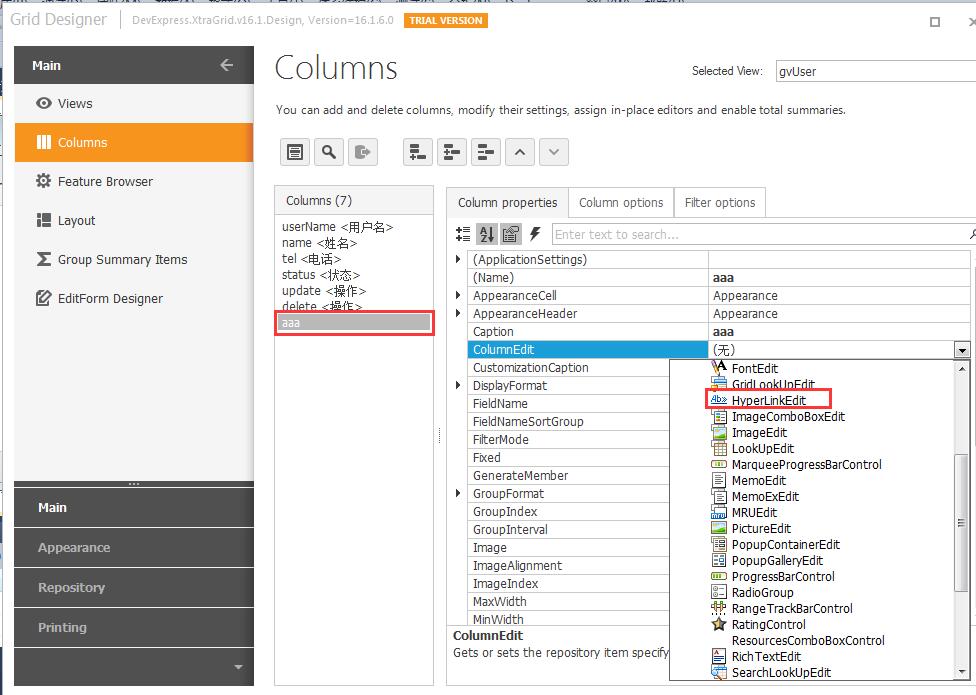This screenshot has width=976, height=695.
Task: Select RatingControl from the editor list
Action: pos(768,625)
